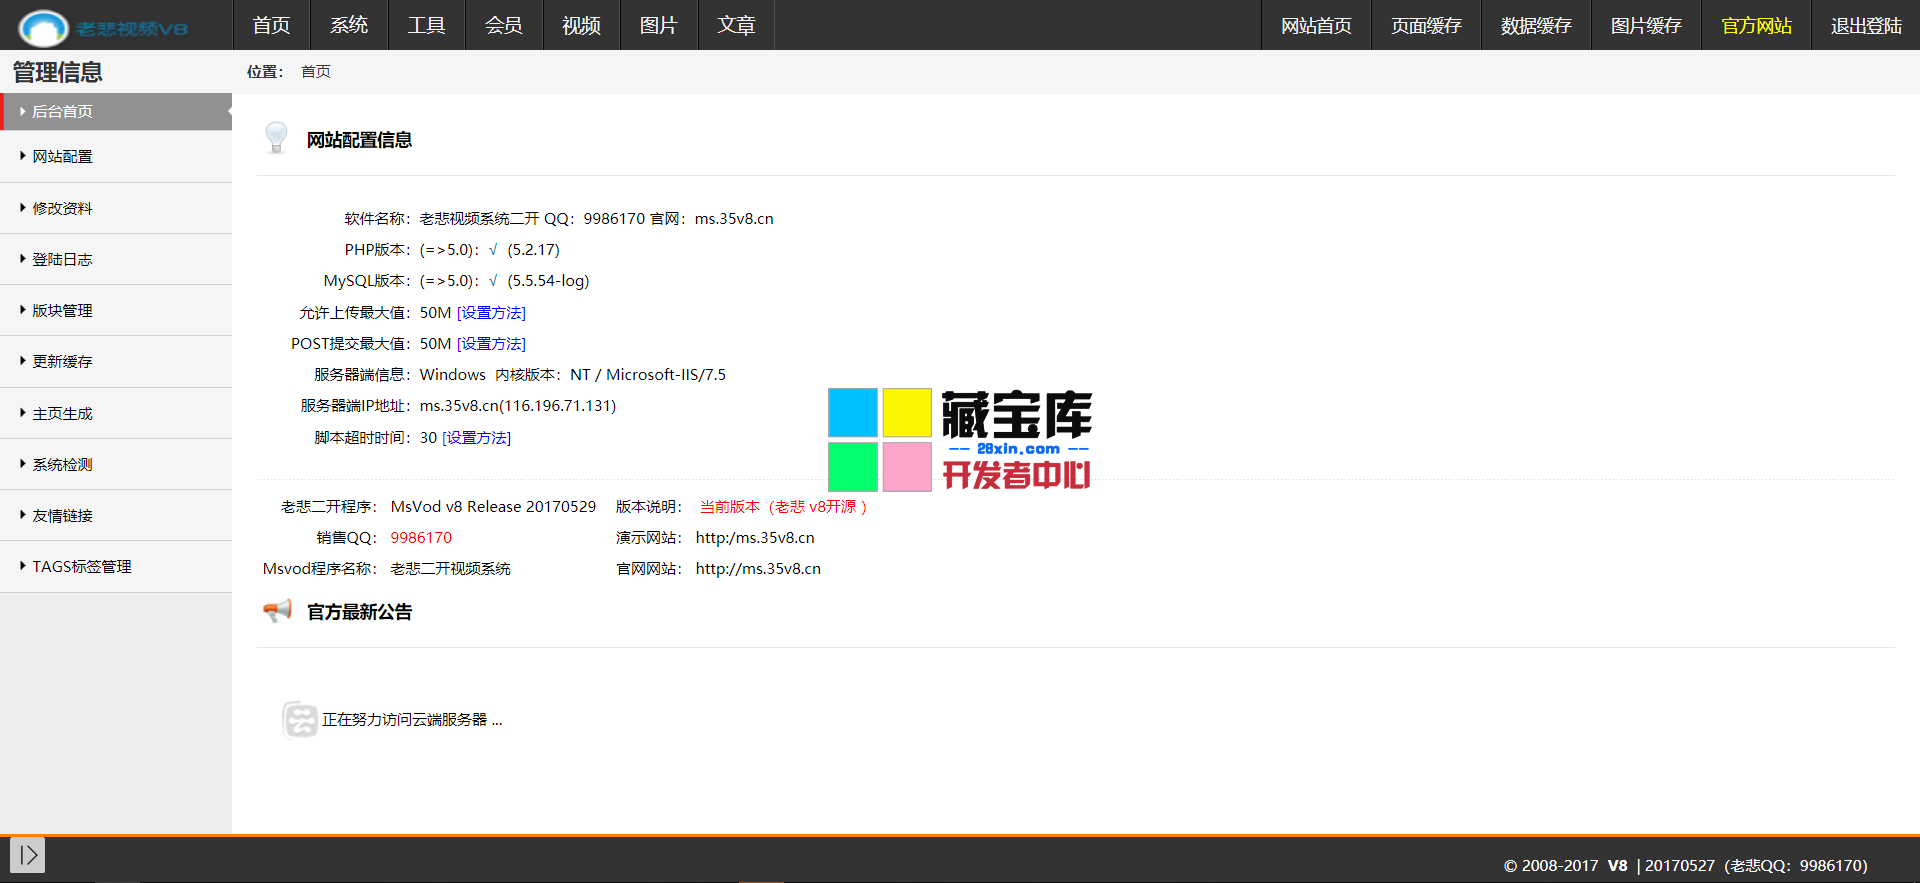Open 网站配置 in sidebar
The height and width of the screenshot is (883, 1920).
tap(116, 157)
